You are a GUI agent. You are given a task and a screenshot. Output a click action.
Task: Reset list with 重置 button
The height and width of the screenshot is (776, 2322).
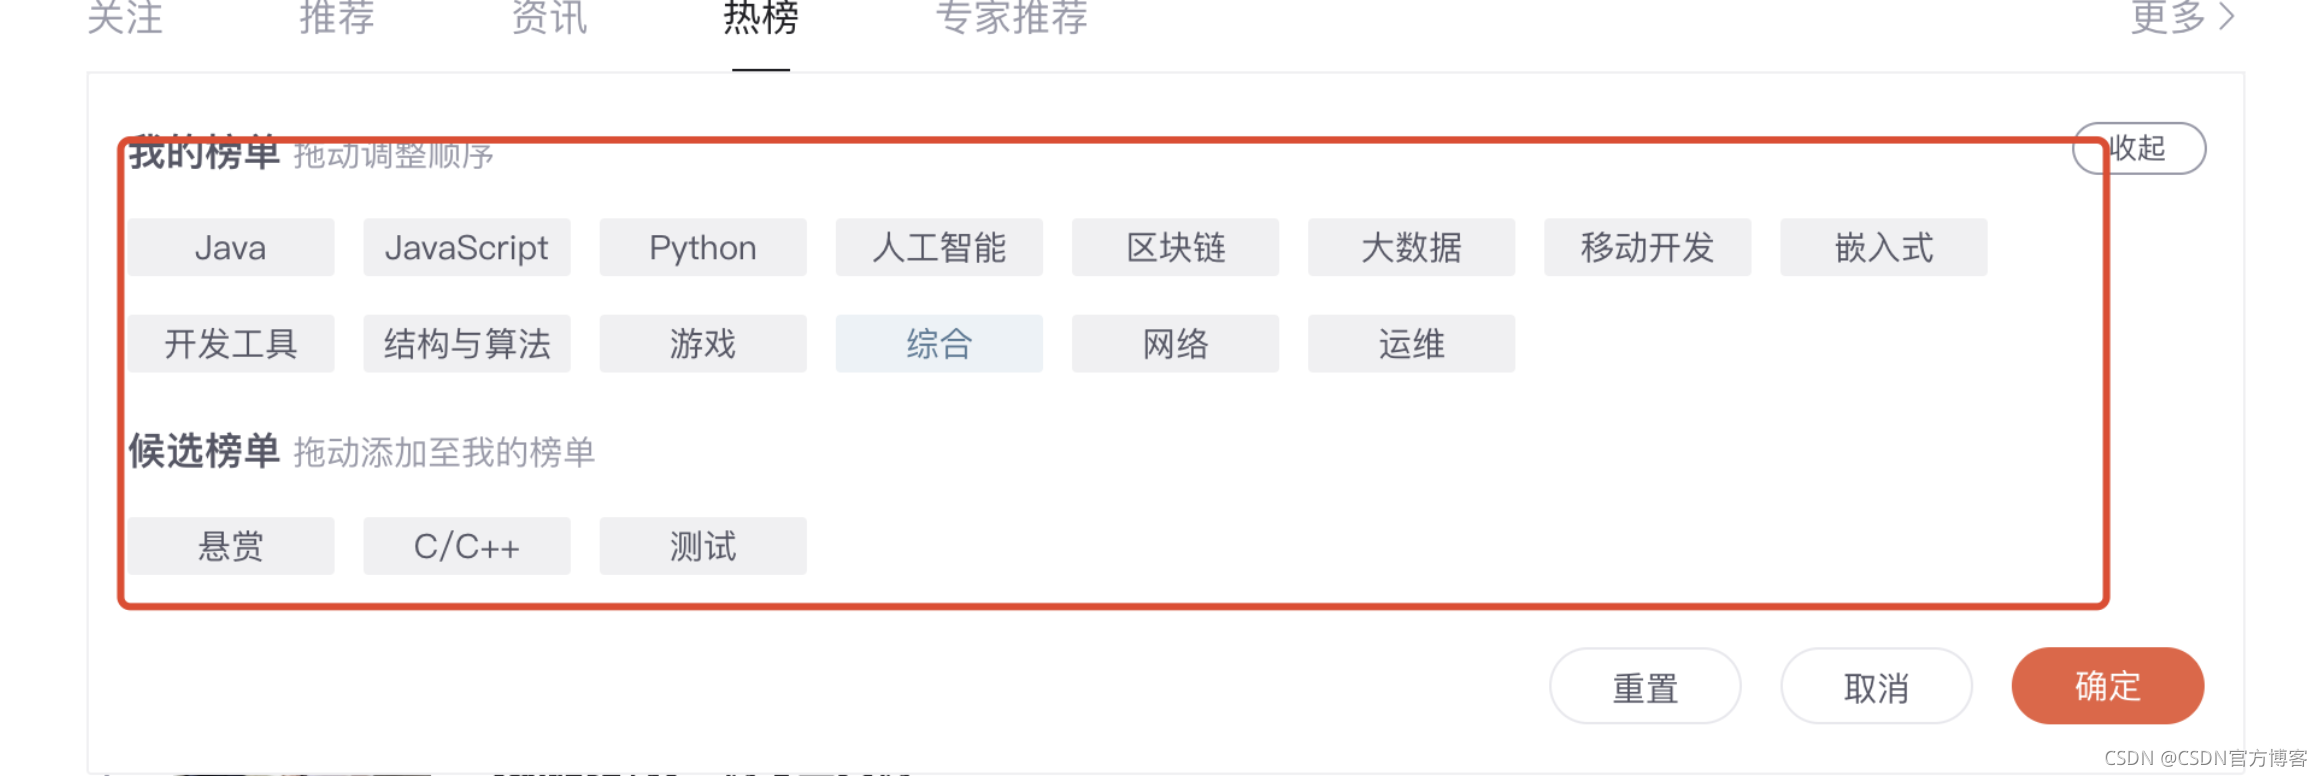coord(1645,686)
